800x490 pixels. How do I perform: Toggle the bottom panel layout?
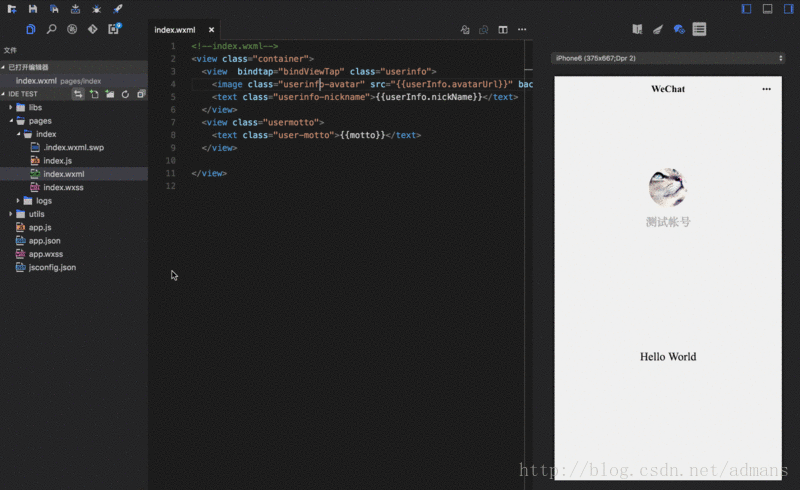767,9
